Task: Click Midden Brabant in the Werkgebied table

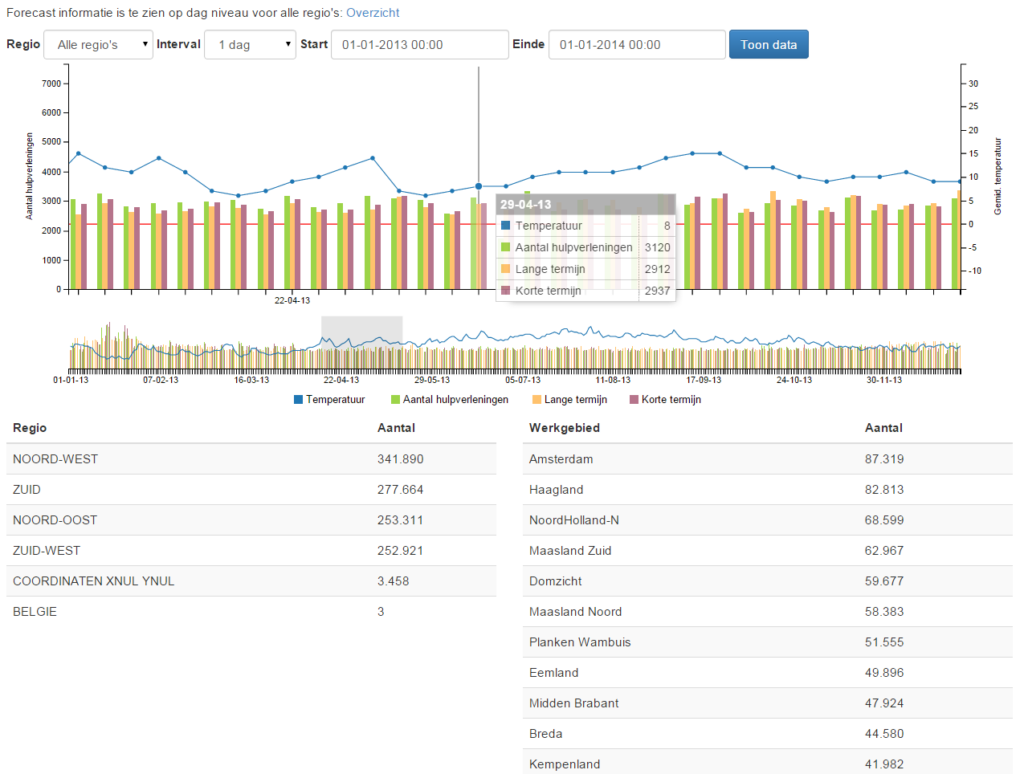Action: 574,703
